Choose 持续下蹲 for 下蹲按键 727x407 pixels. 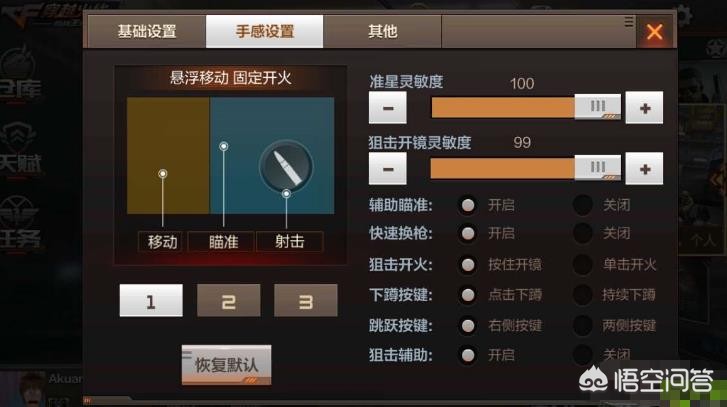tap(583, 295)
